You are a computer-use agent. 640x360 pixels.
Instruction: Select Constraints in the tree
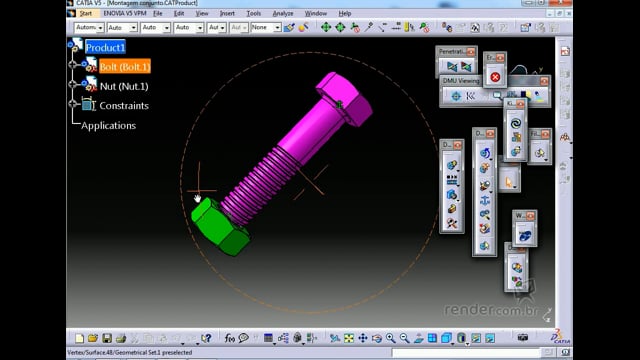124,106
